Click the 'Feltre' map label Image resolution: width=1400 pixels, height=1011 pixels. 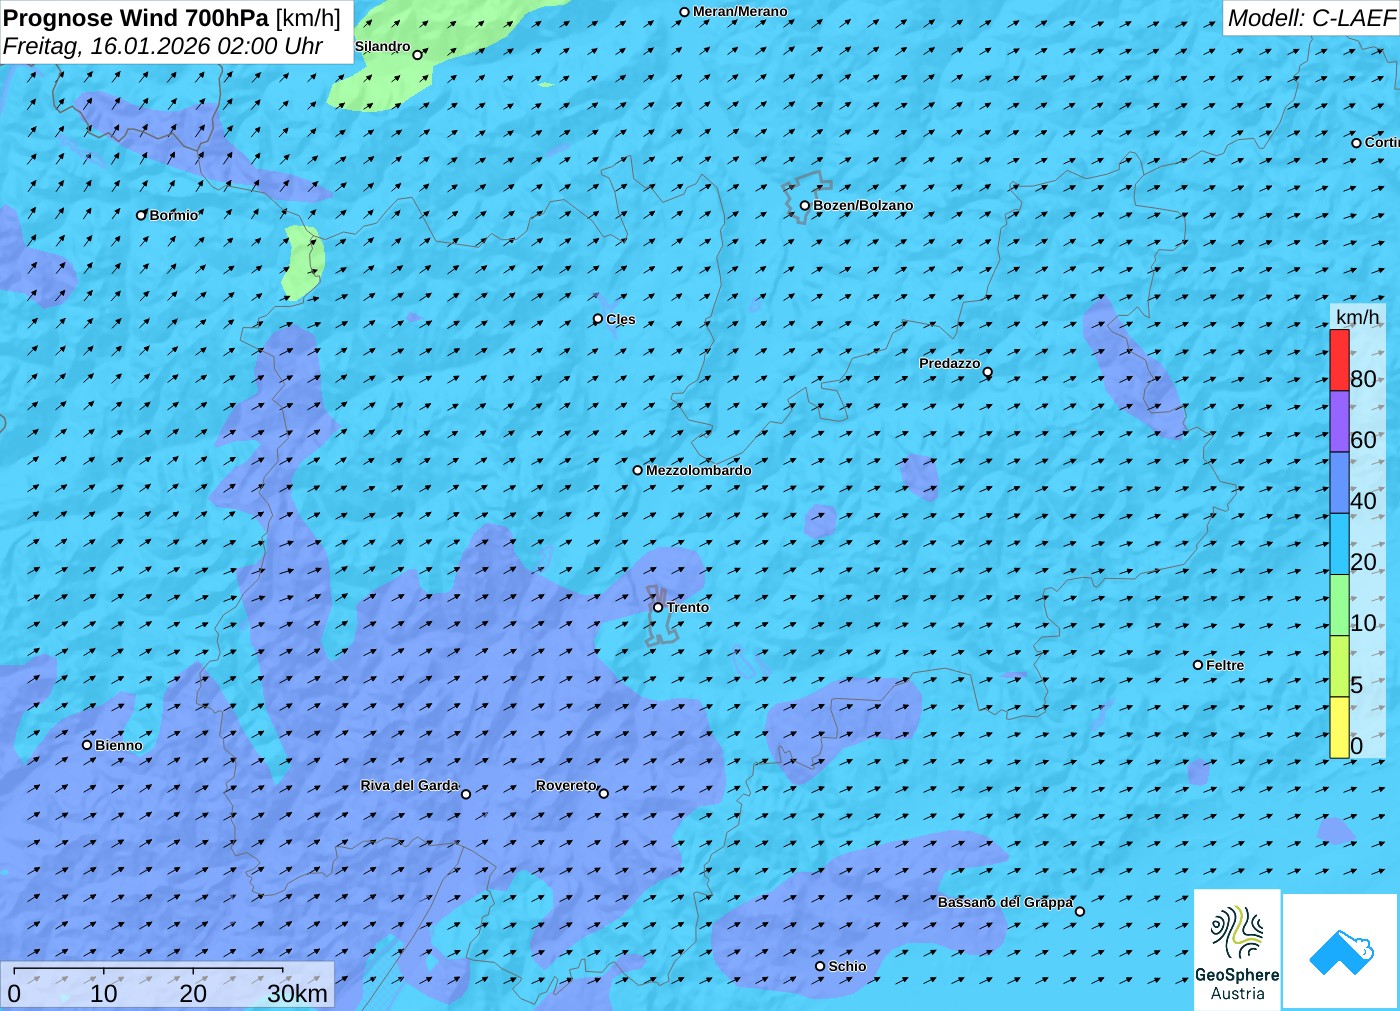(1225, 665)
